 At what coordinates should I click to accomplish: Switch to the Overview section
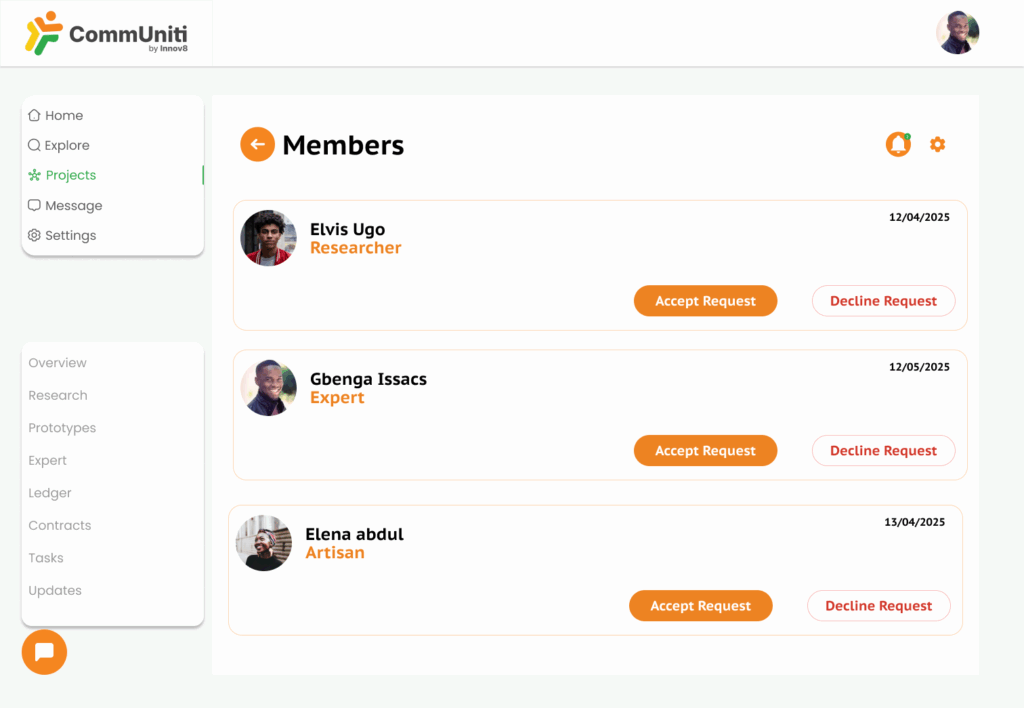tap(57, 363)
